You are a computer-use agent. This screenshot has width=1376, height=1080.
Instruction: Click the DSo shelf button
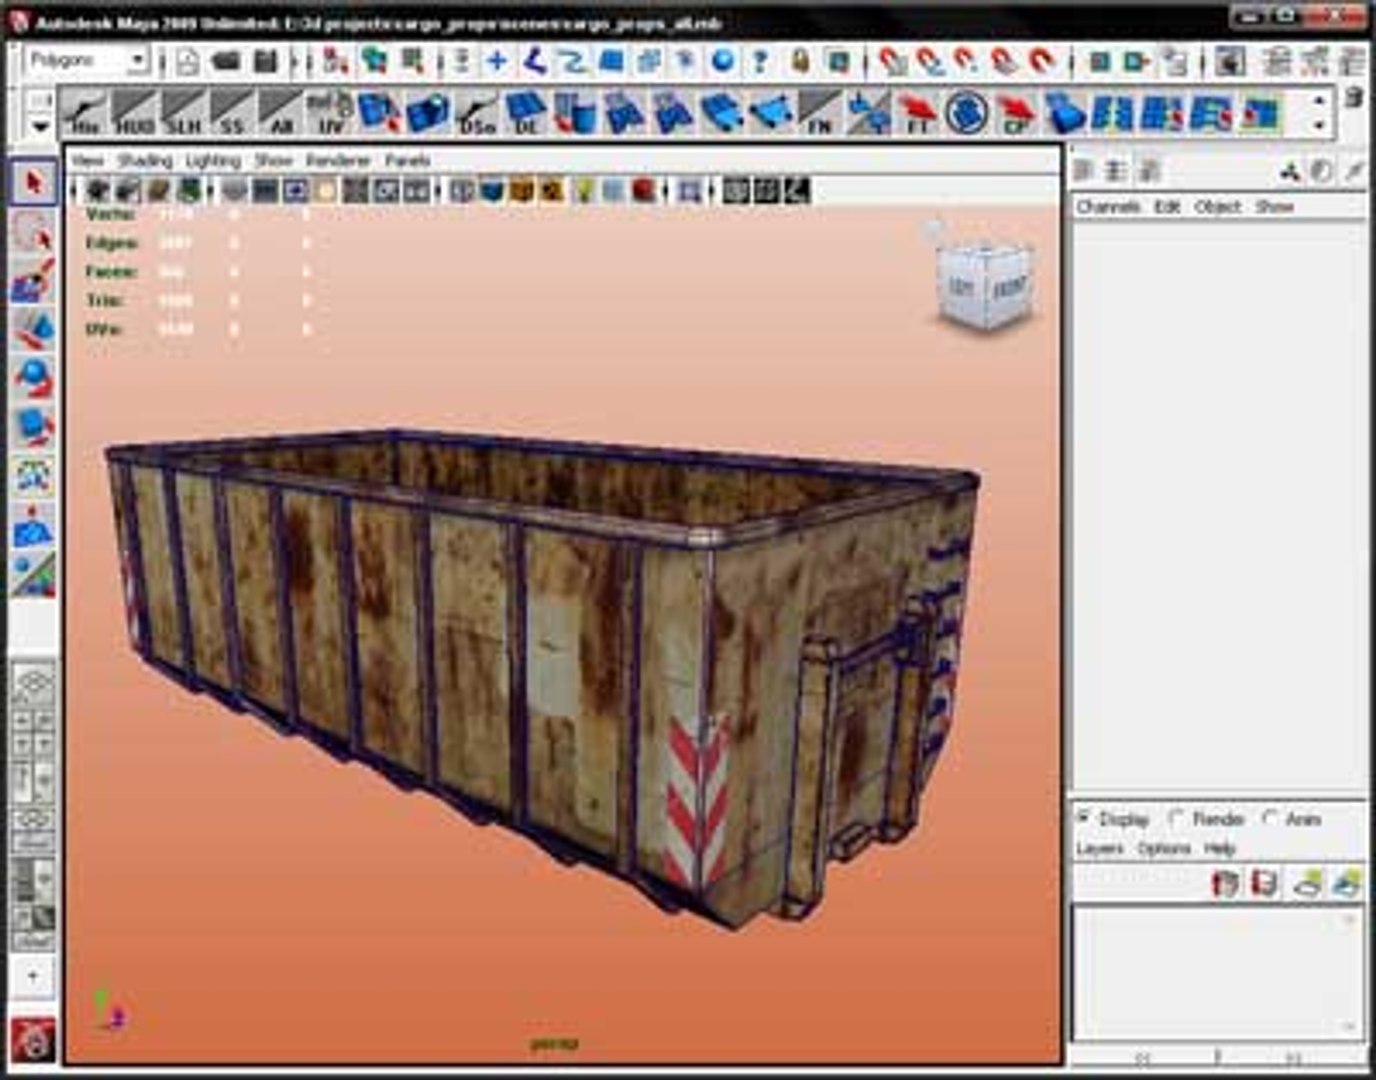pyautogui.click(x=477, y=113)
